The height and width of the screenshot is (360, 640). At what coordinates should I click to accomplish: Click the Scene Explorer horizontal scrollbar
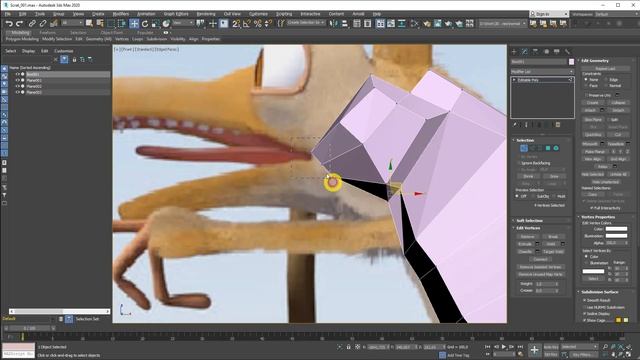click(60, 311)
